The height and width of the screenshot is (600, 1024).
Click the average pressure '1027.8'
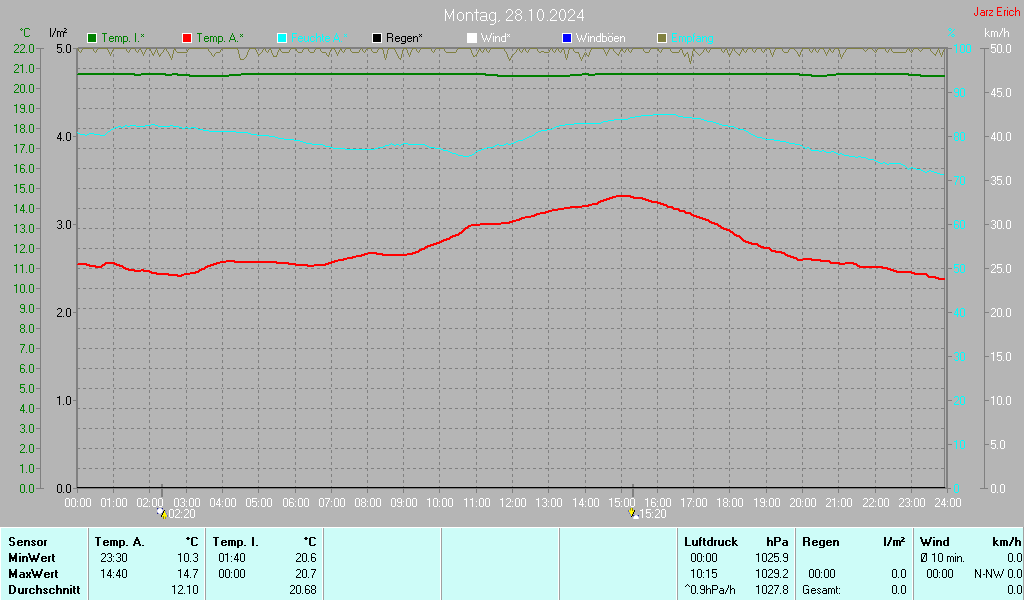pos(772,590)
